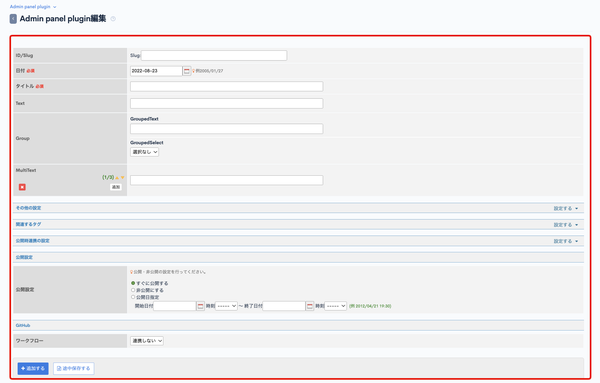This screenshot has width=600, height=383.
Task: Click the その他の設定 section heading
Action: pos(28,208)
